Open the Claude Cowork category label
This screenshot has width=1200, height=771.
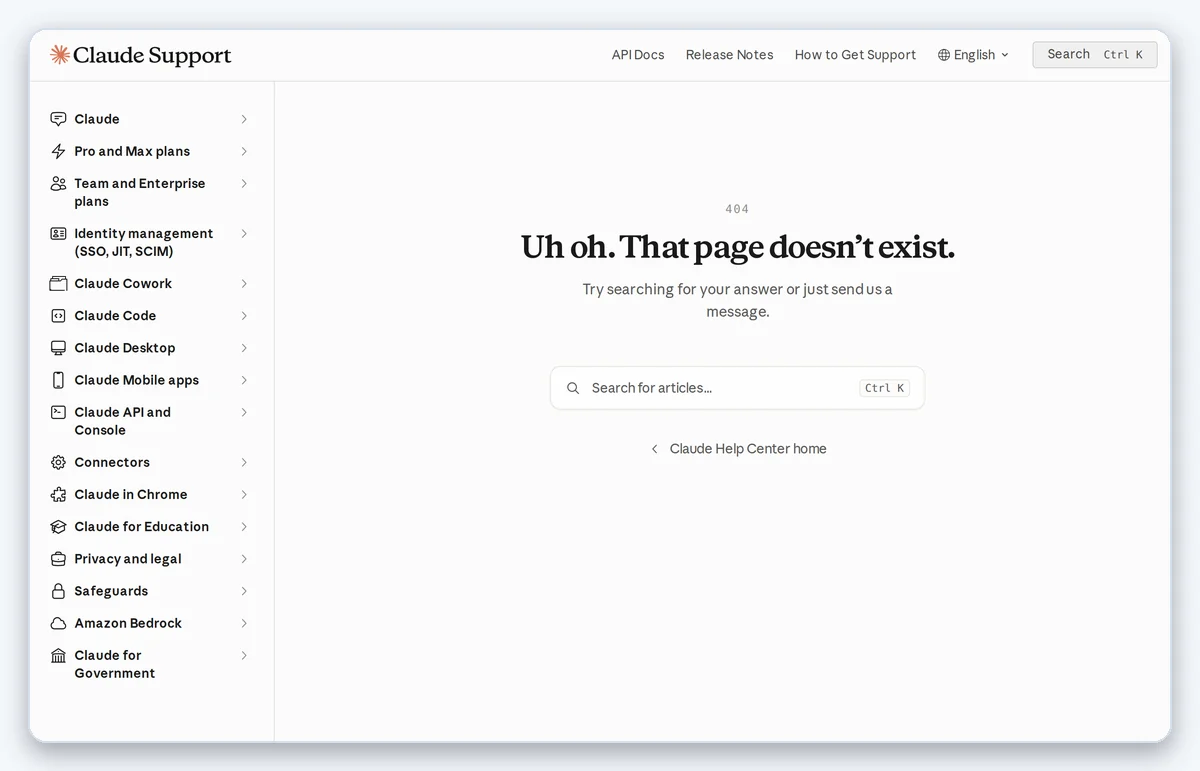(123, 283)
